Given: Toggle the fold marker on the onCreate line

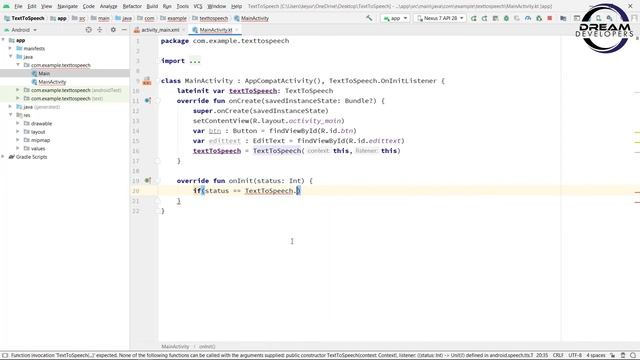Looking at the screenshot, I should click(157, 101).
